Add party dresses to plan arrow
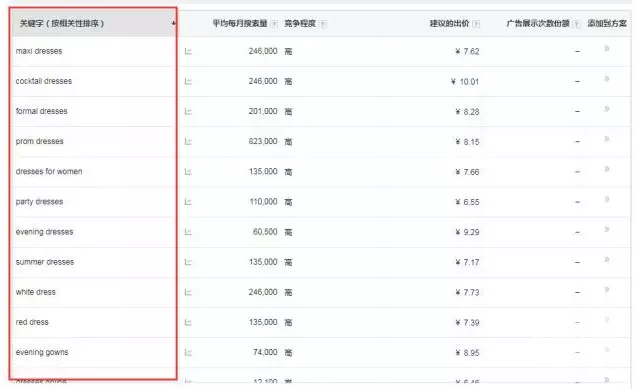 [x=607, y=199]
